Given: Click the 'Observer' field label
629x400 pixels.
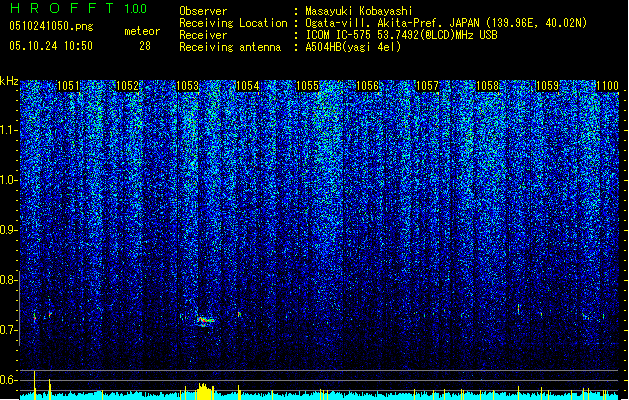Looking at the screenshot, I should coord(203,11).
